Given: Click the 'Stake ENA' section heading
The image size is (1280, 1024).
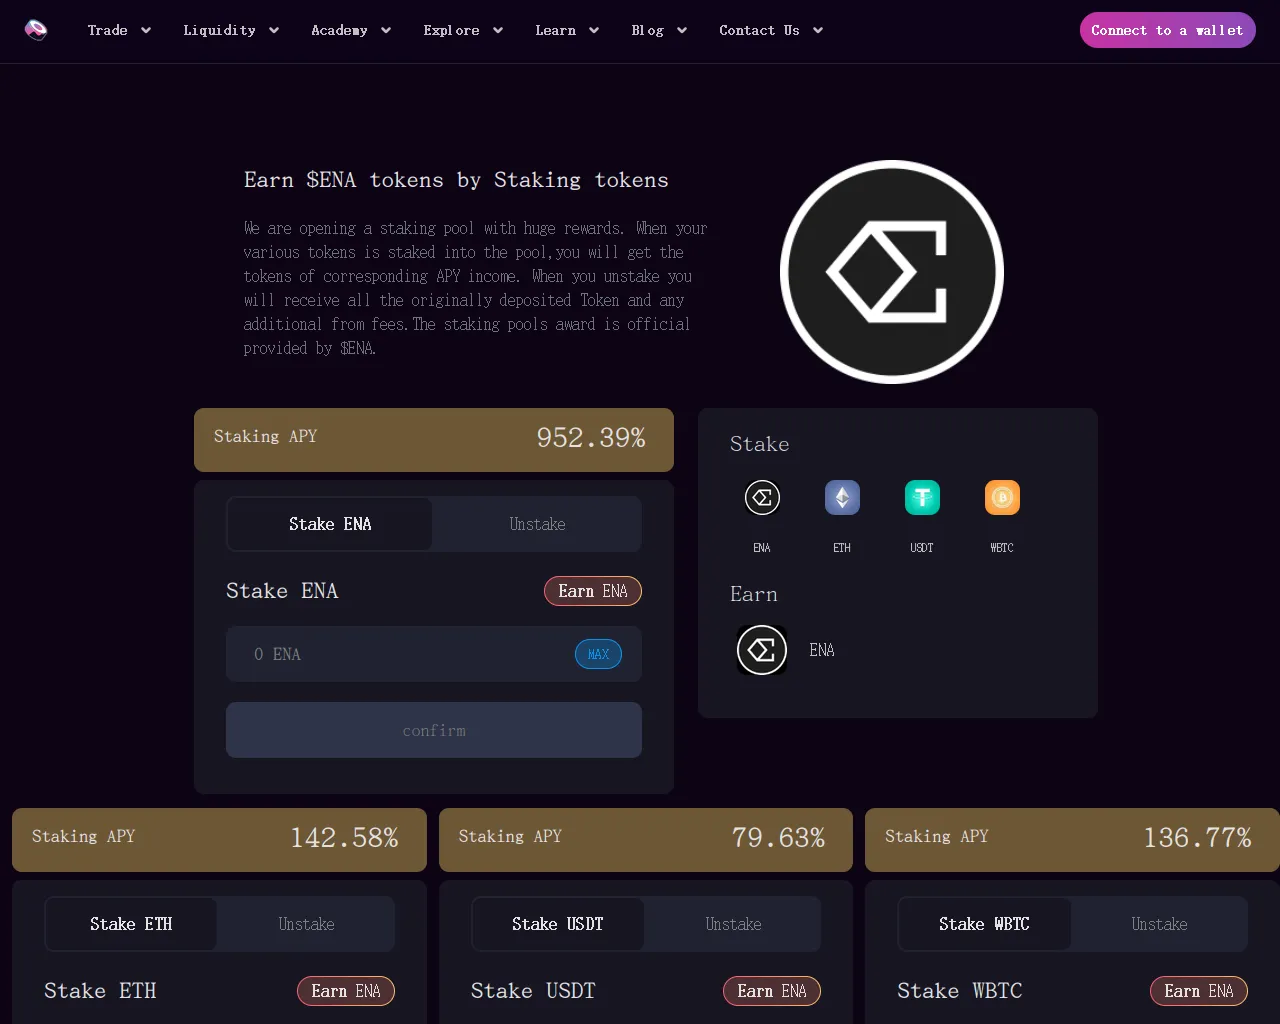Looking at the screenshot, I should tap(282, 591).
